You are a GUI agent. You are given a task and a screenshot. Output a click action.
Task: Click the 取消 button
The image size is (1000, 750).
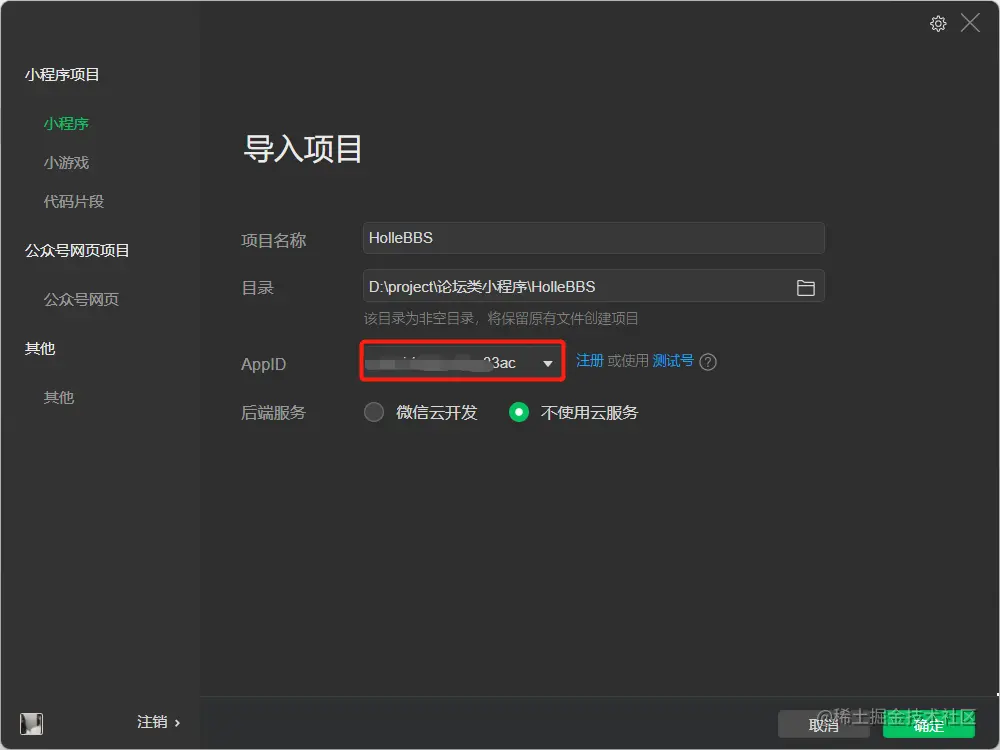point(823,724)
